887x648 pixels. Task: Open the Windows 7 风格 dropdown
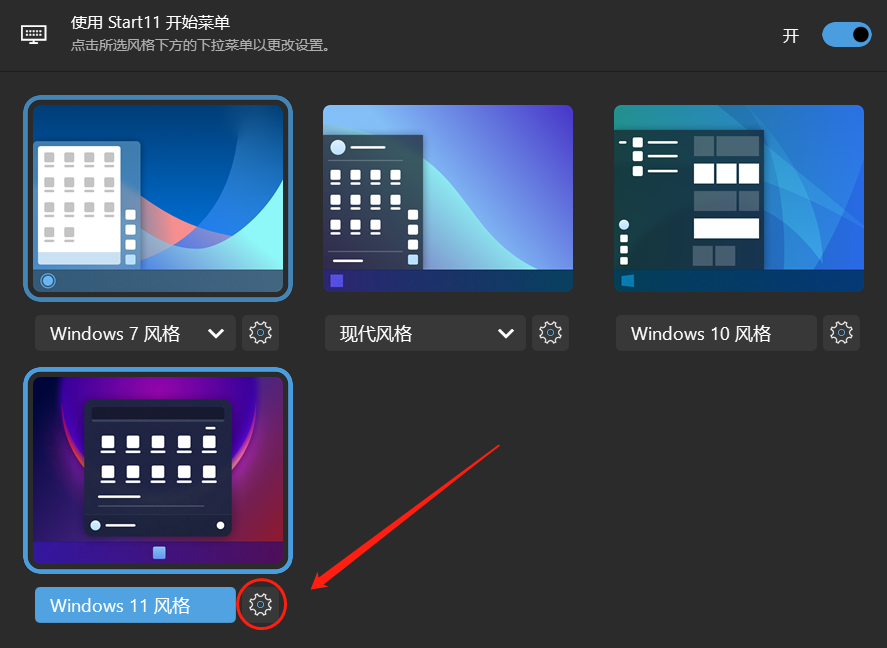point(135,333)
